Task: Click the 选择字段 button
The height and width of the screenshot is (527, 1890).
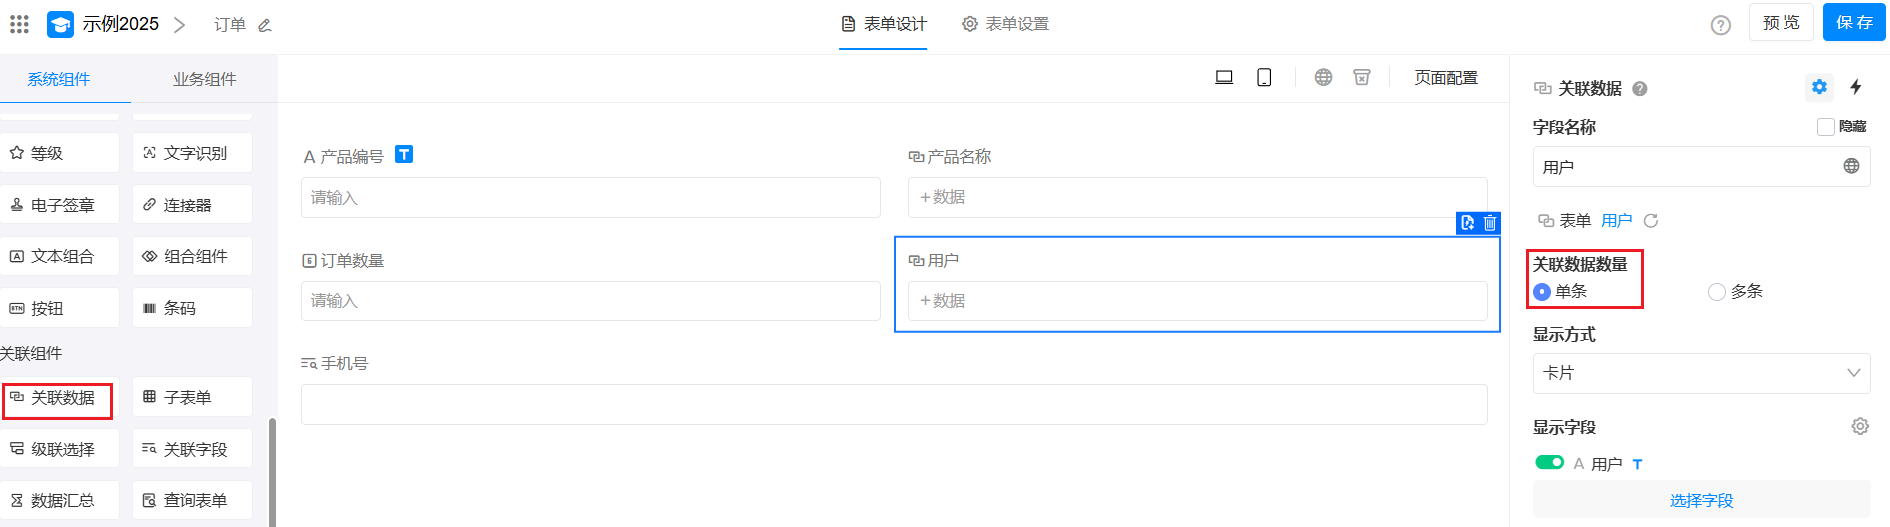Action: (x=1701, y=500)
